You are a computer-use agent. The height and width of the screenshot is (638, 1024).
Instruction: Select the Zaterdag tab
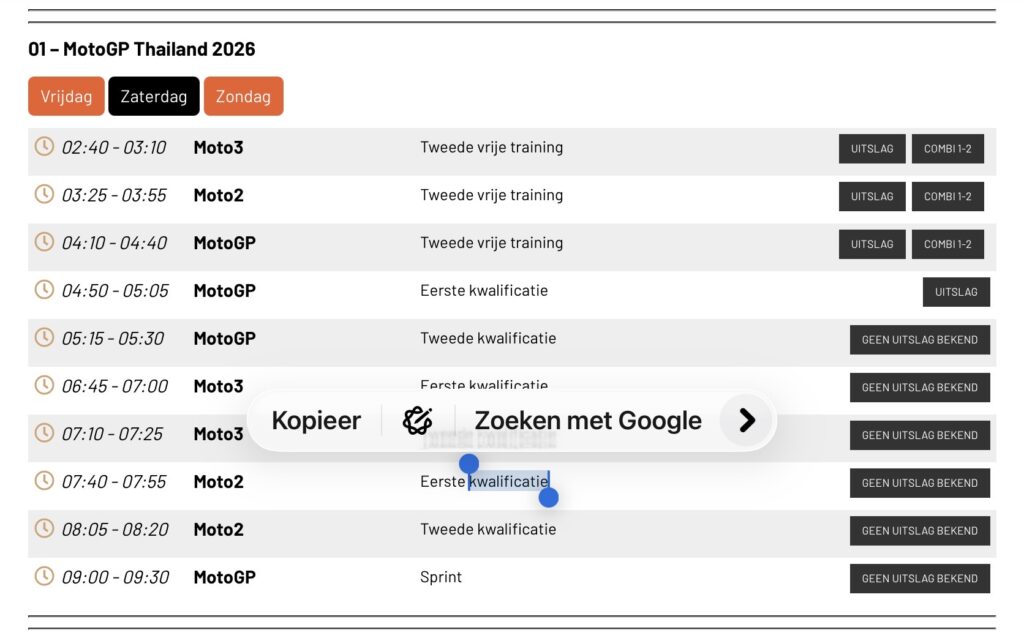pyautogui.click(x=154, y=97)
